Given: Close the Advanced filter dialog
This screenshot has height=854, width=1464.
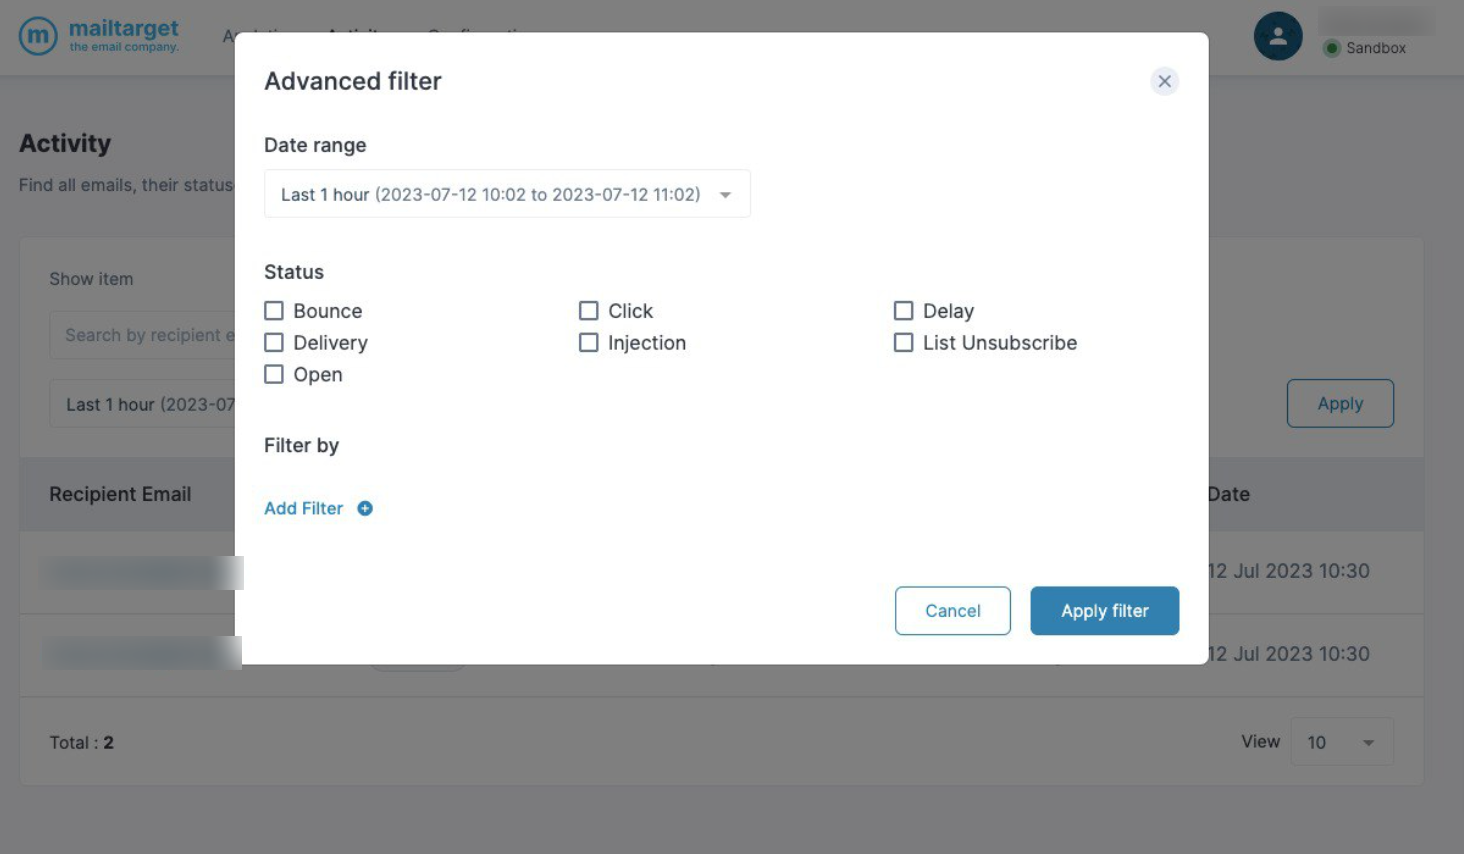Looking at the screenshot, I should point(1164,81).
